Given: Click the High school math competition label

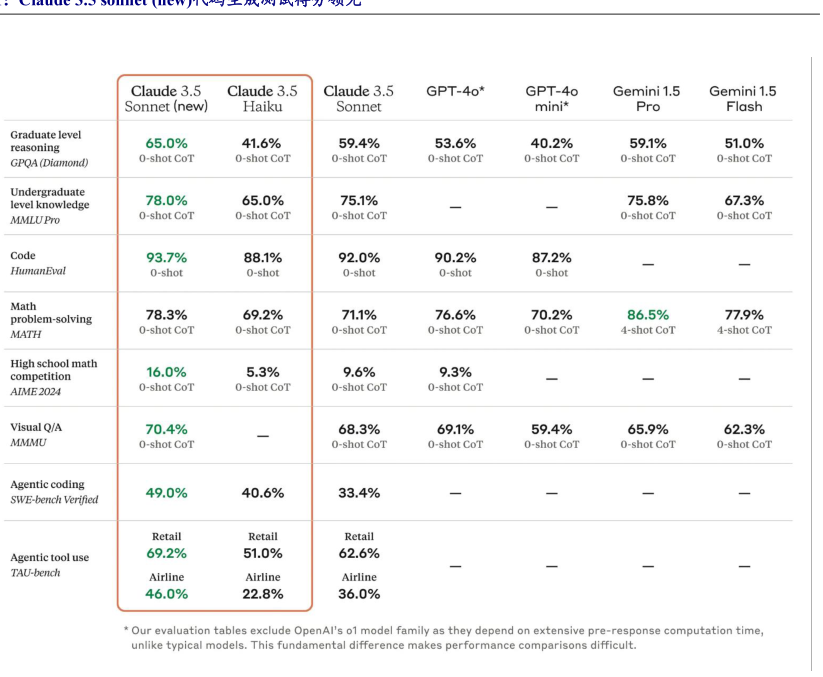Looking at the screenshot, I should [x=53, y=377].
